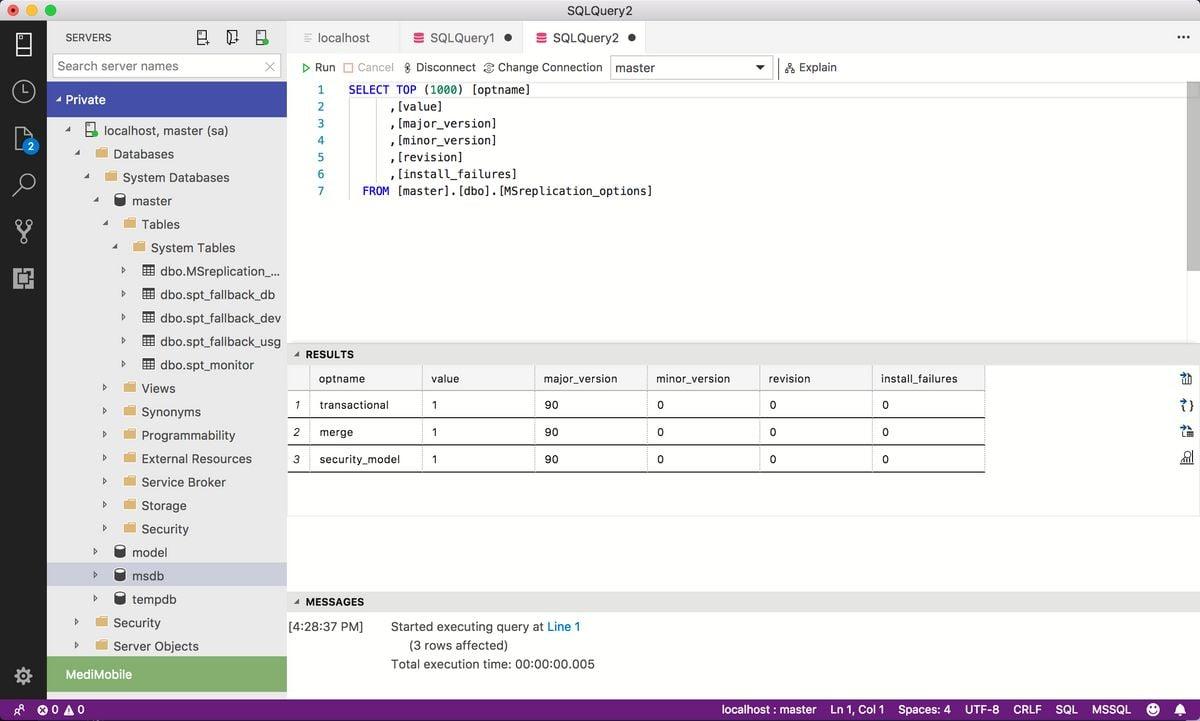The height and width of the screenshot is (721, 1200).
Task: Click the New Server Group icon
Action: [232, 38]
